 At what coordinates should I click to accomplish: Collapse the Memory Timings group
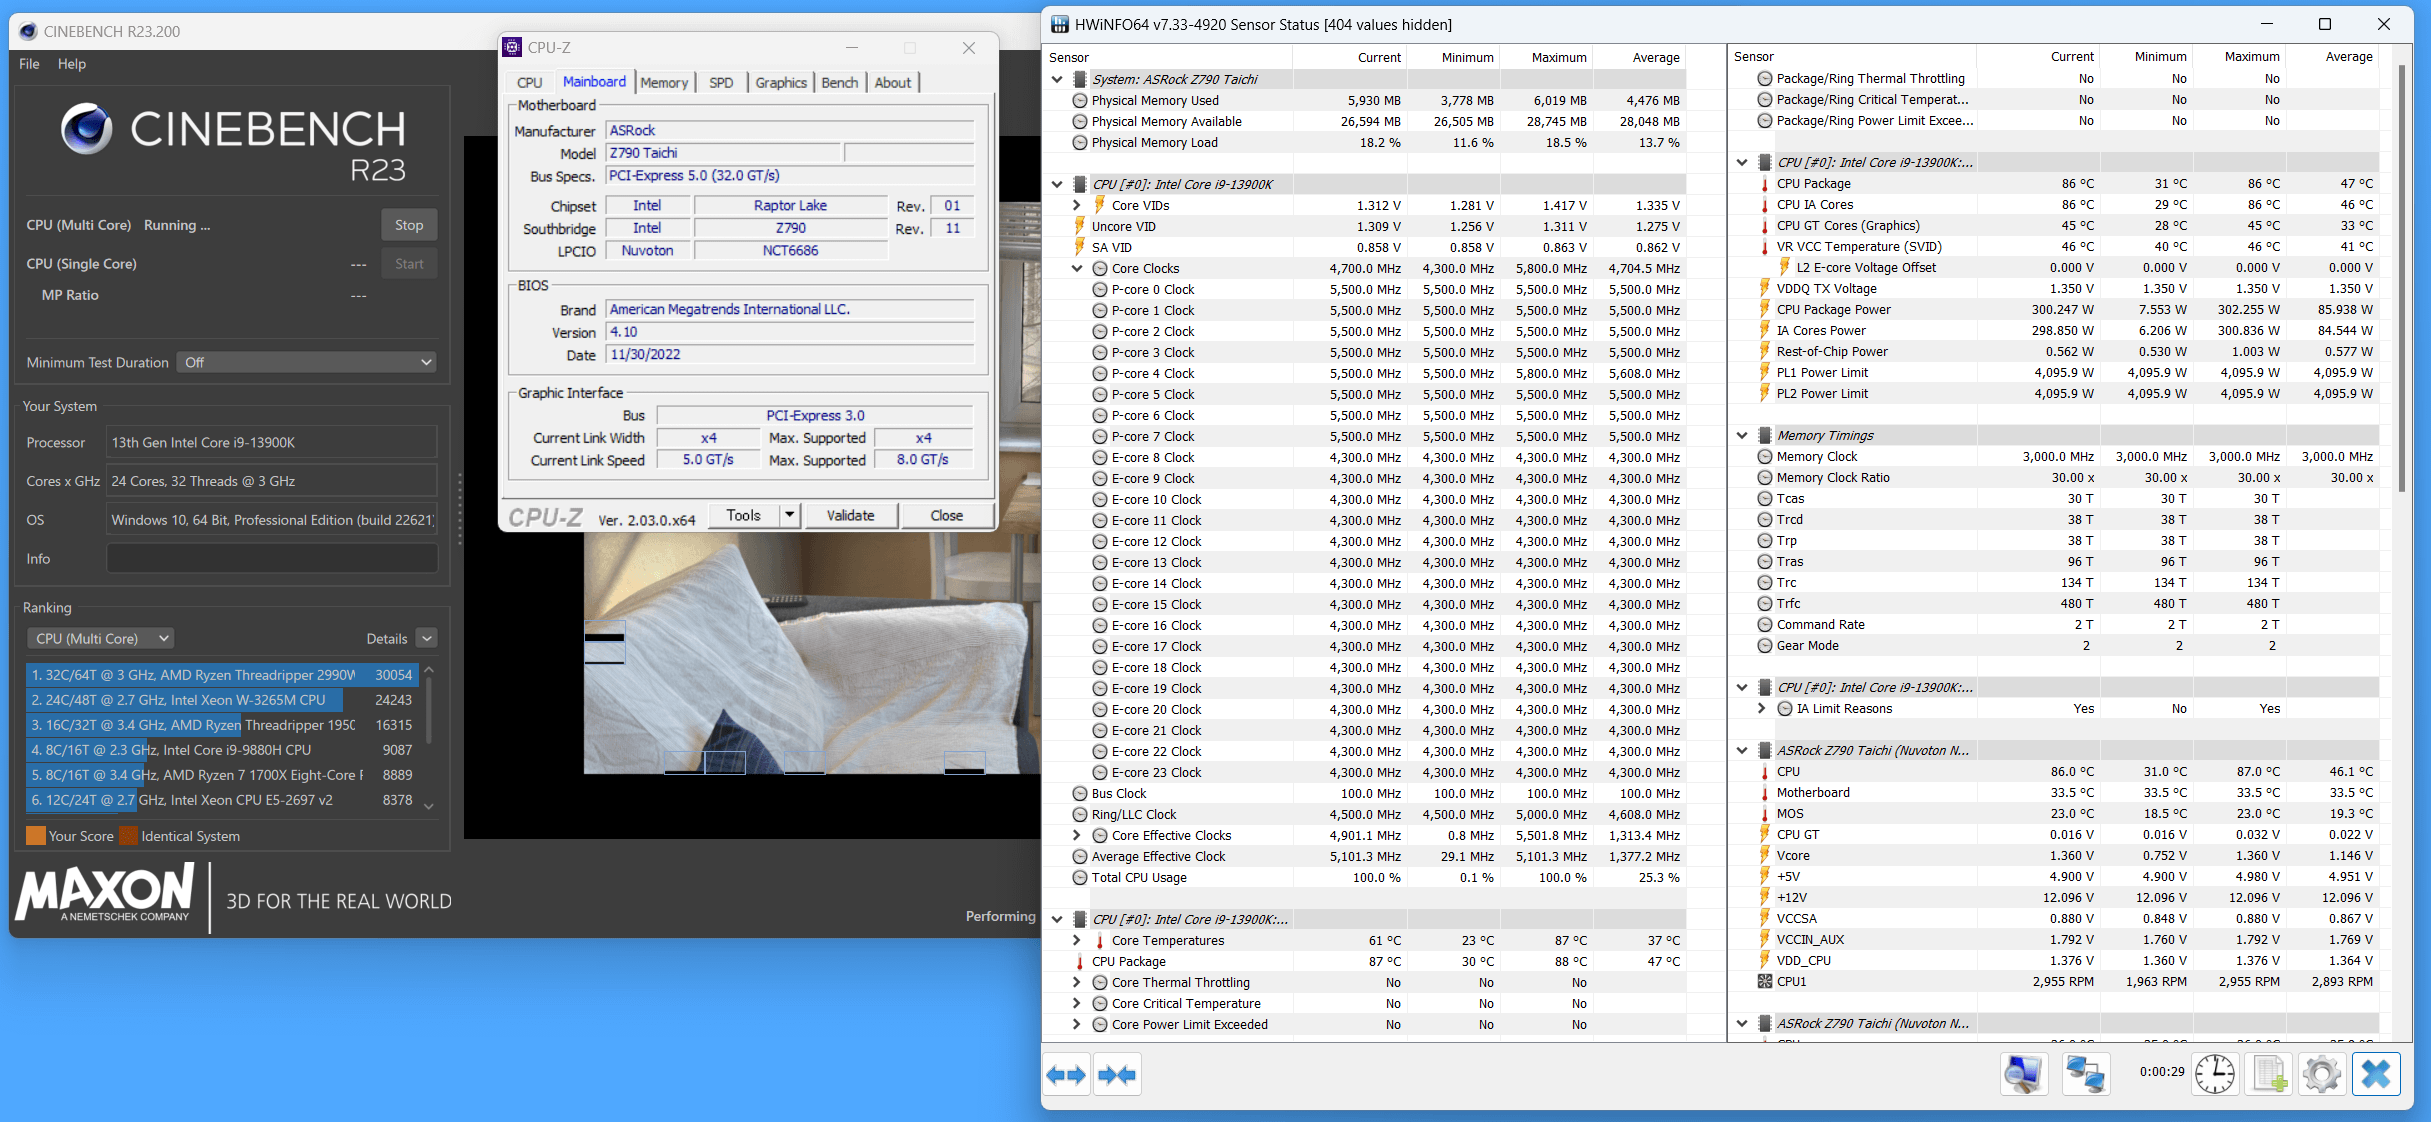[1742, 436]
